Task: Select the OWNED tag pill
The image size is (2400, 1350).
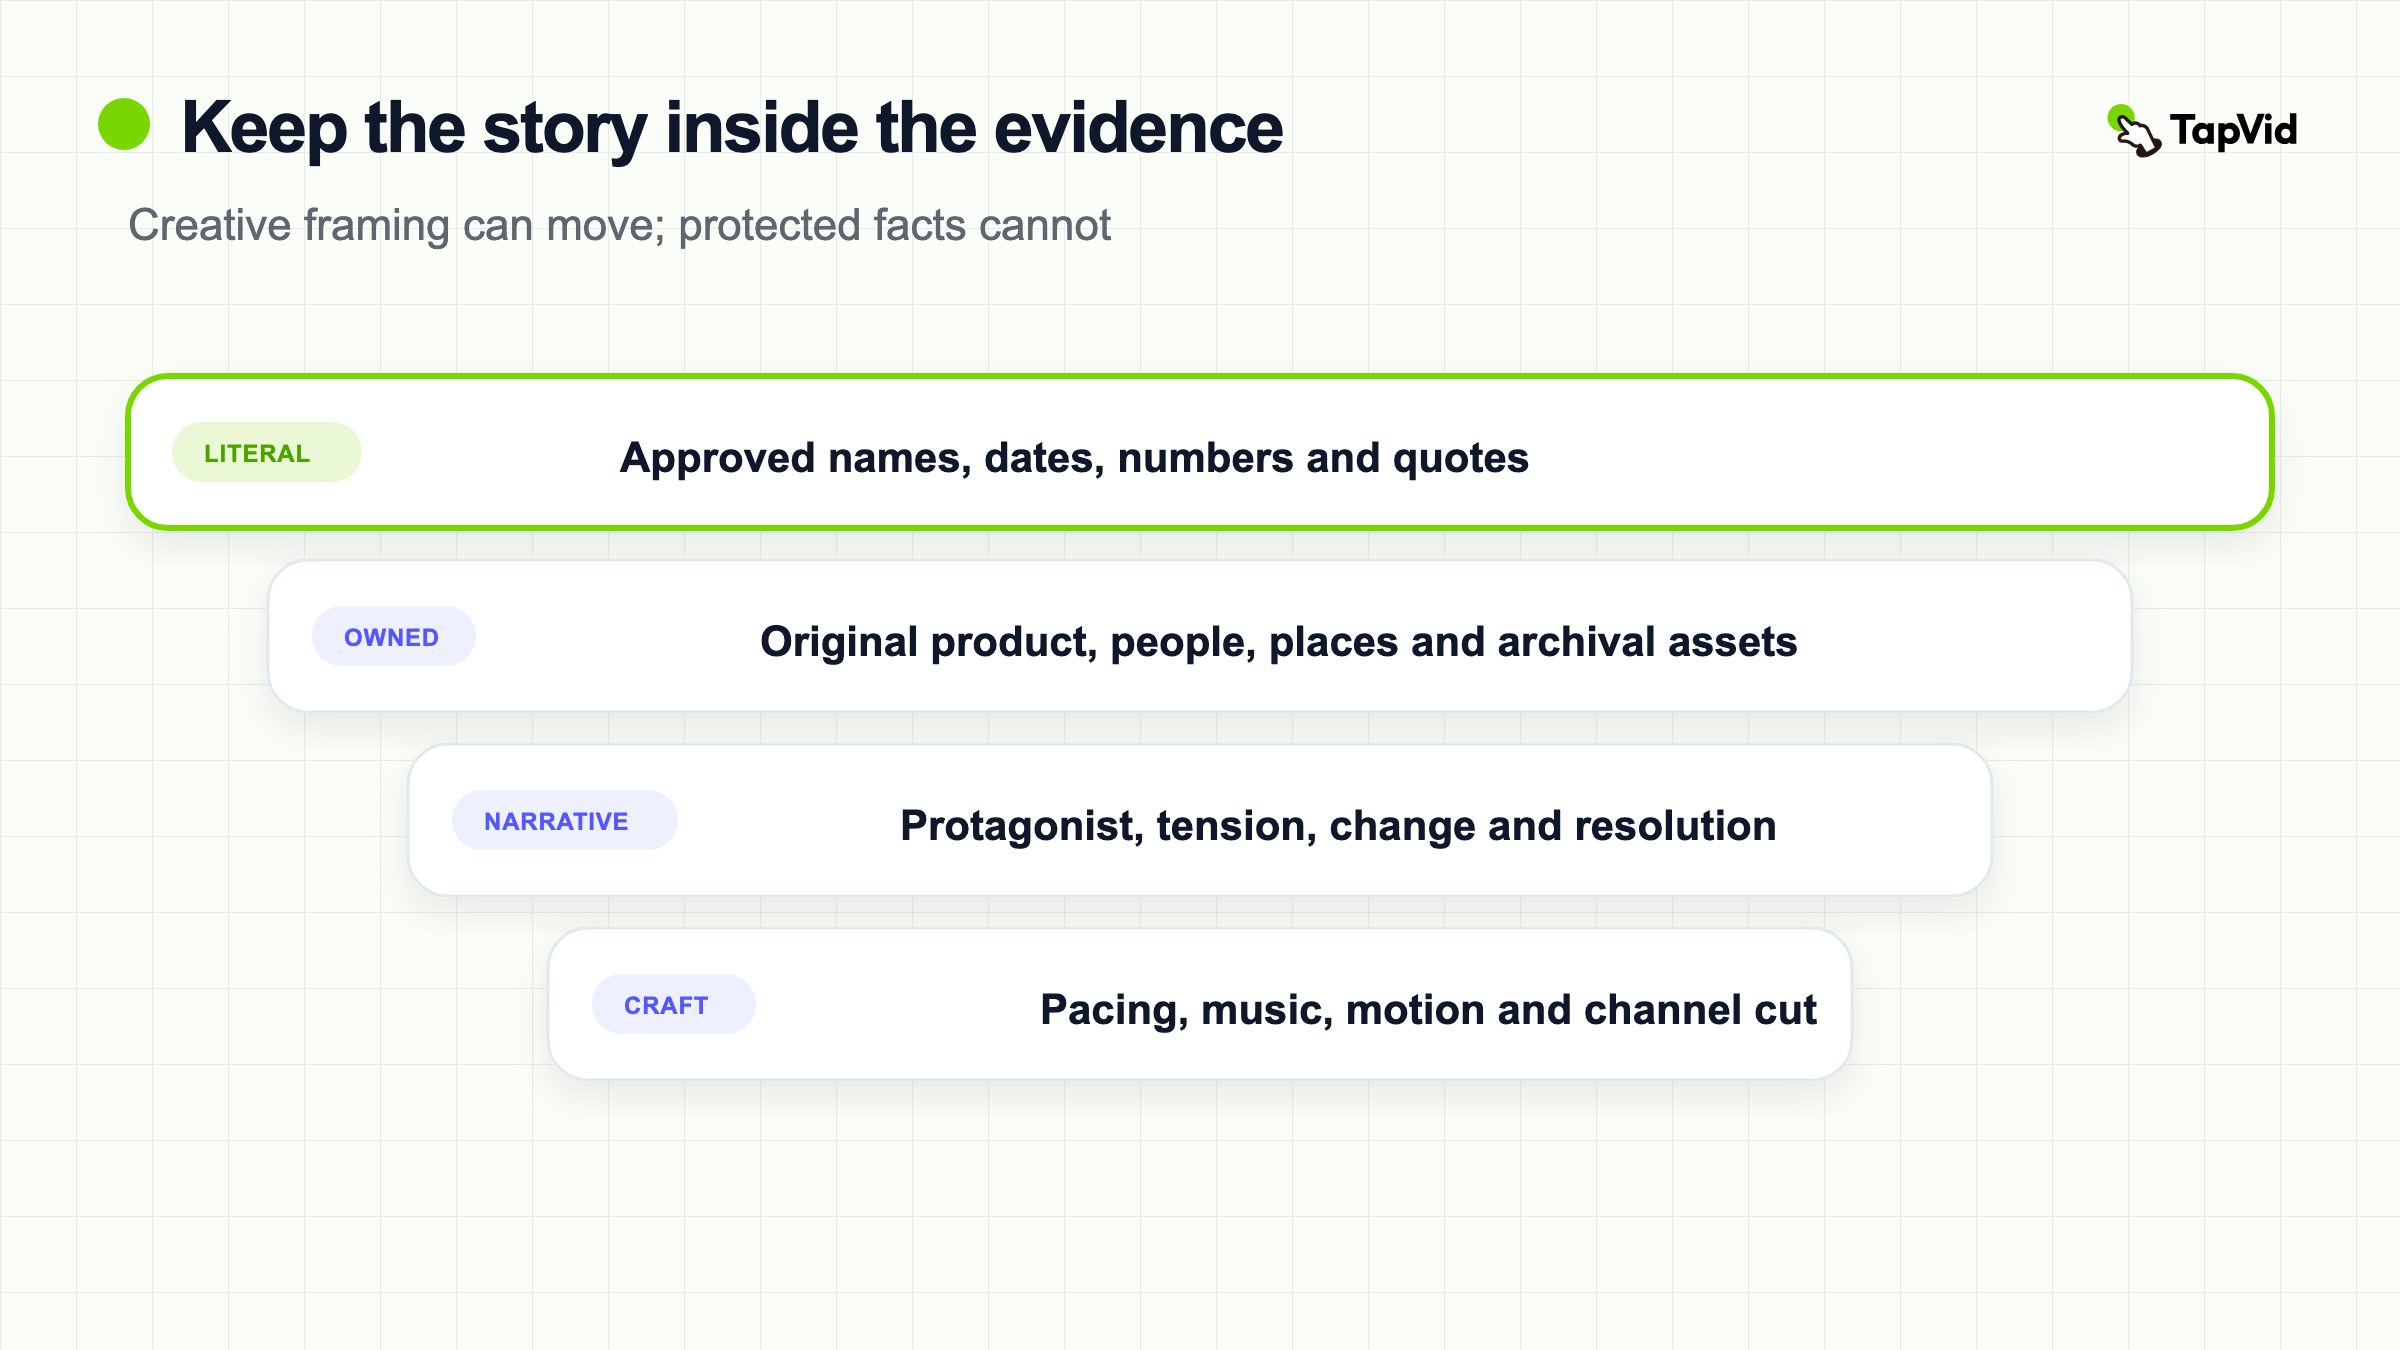Action: click(393, 637)
